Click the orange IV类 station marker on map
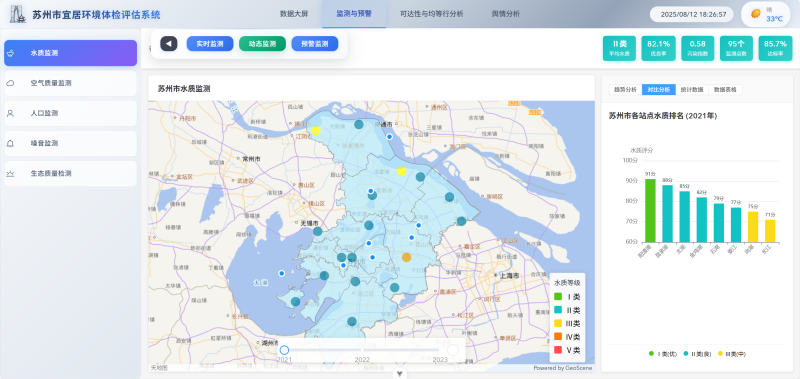The width and height of the screenshot is (800, 379). point(407,258)
